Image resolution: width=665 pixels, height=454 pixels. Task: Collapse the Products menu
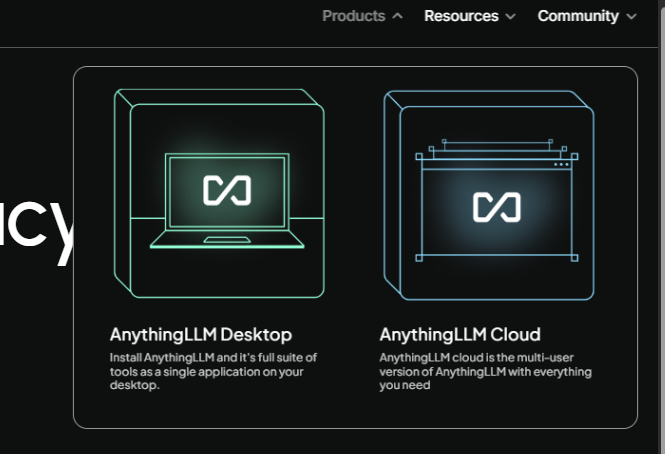362,16
